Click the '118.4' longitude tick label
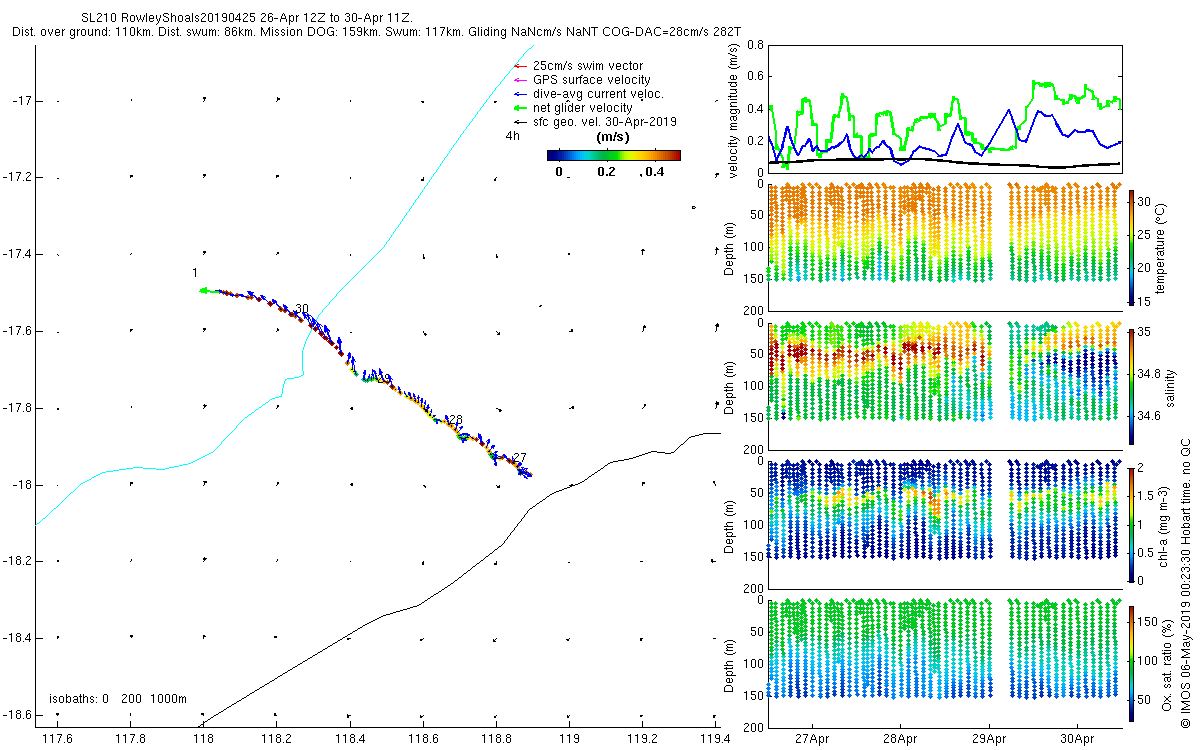The image size is (1200, 750). click(350, 739)
